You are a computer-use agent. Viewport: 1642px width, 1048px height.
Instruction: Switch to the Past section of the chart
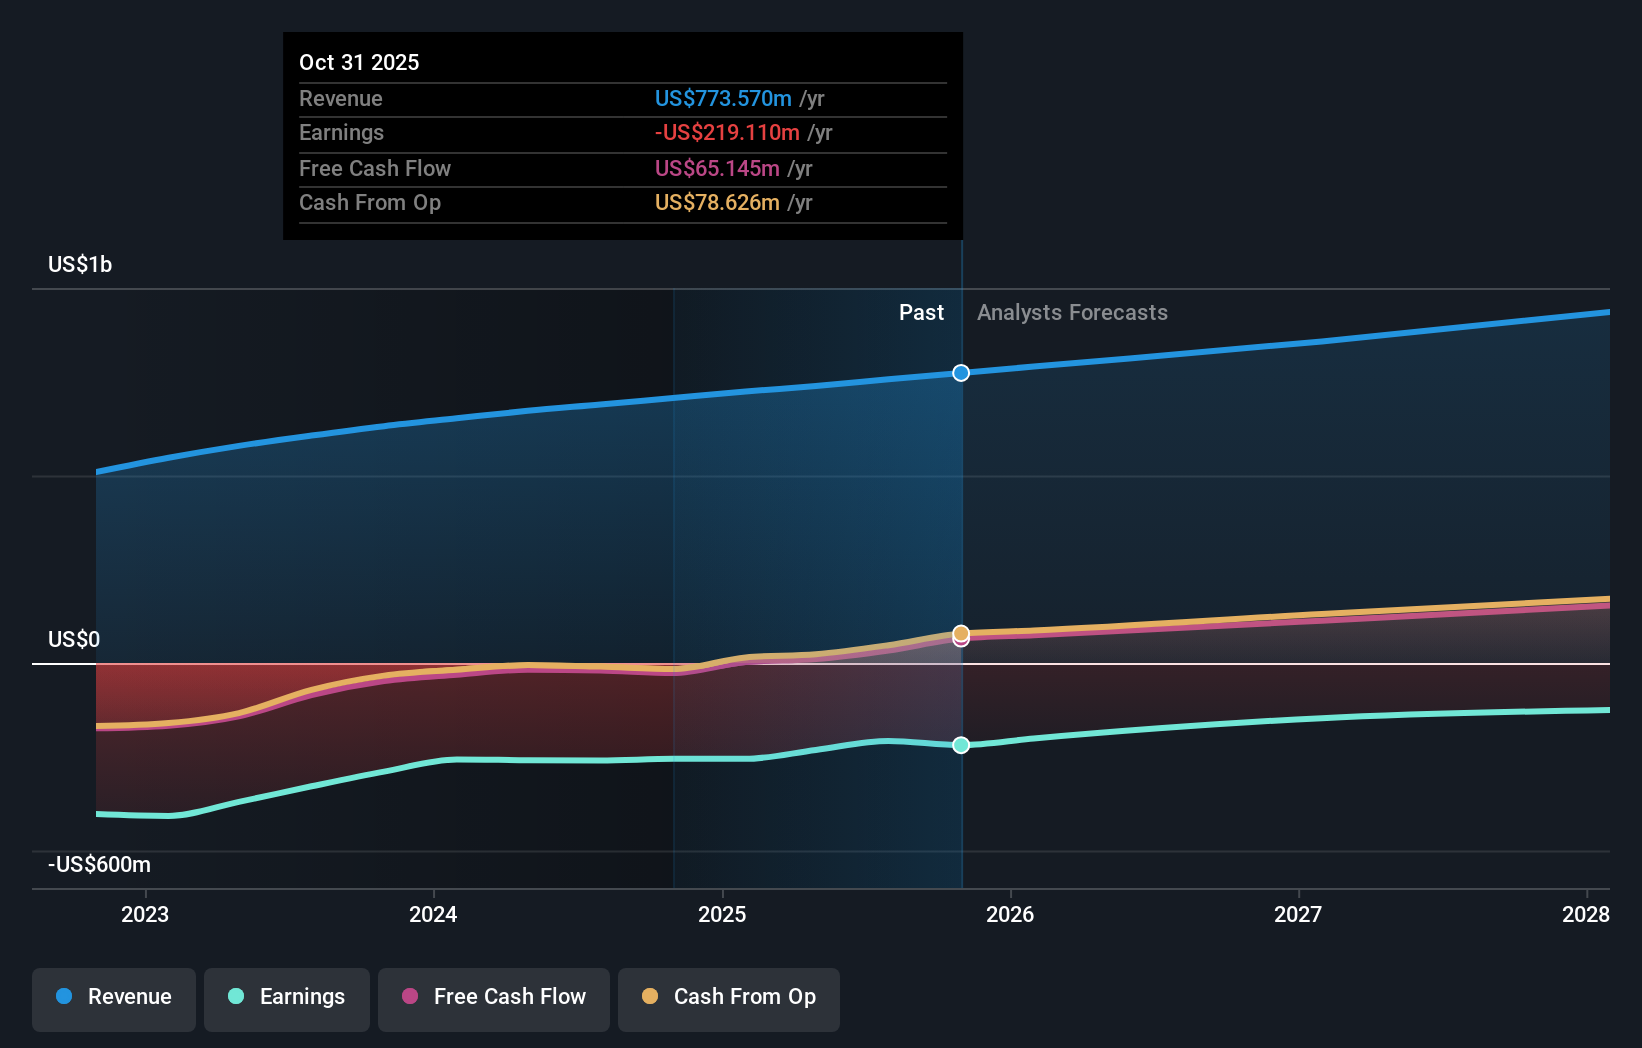coord(920,312)
